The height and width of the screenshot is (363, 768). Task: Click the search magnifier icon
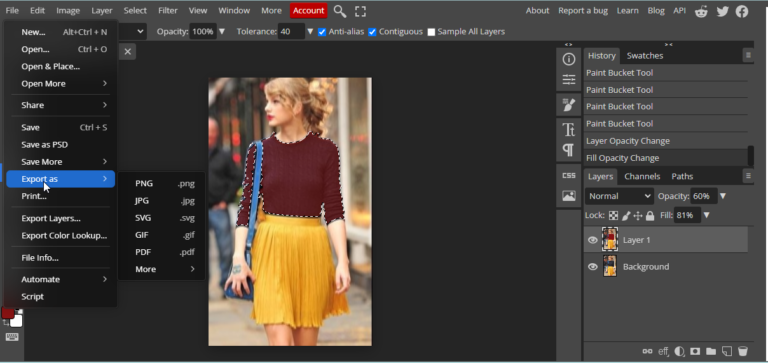(339, 11)
